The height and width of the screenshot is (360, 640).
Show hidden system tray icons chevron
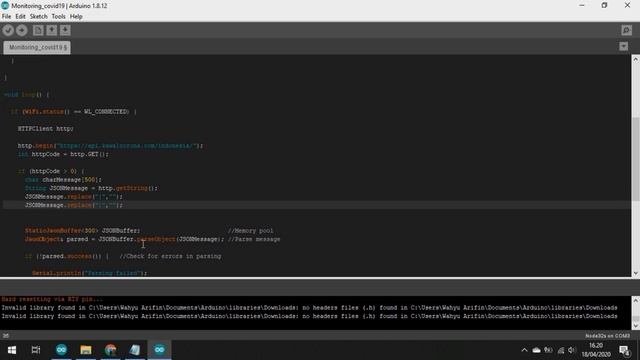point(524,350)
